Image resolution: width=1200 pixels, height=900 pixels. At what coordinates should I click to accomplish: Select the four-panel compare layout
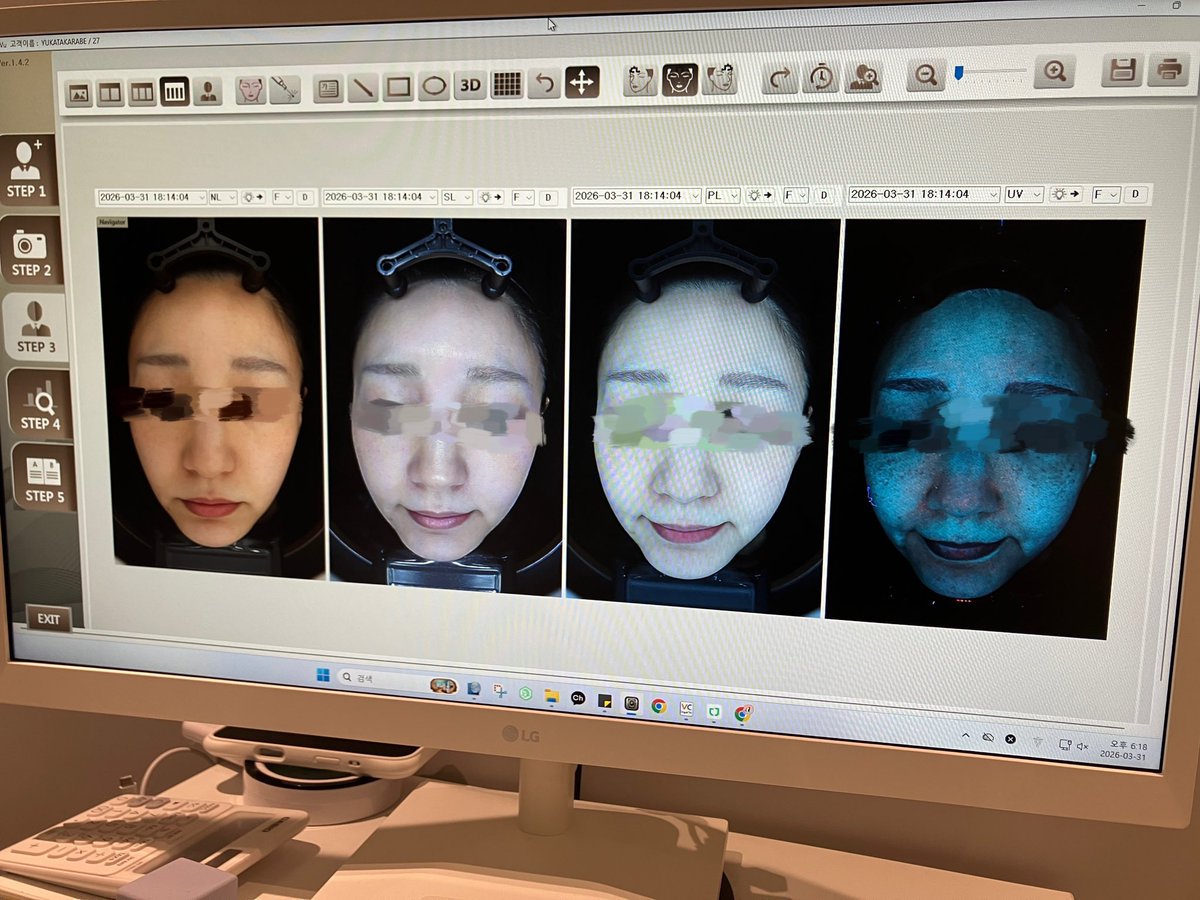[x=175, y=92]
